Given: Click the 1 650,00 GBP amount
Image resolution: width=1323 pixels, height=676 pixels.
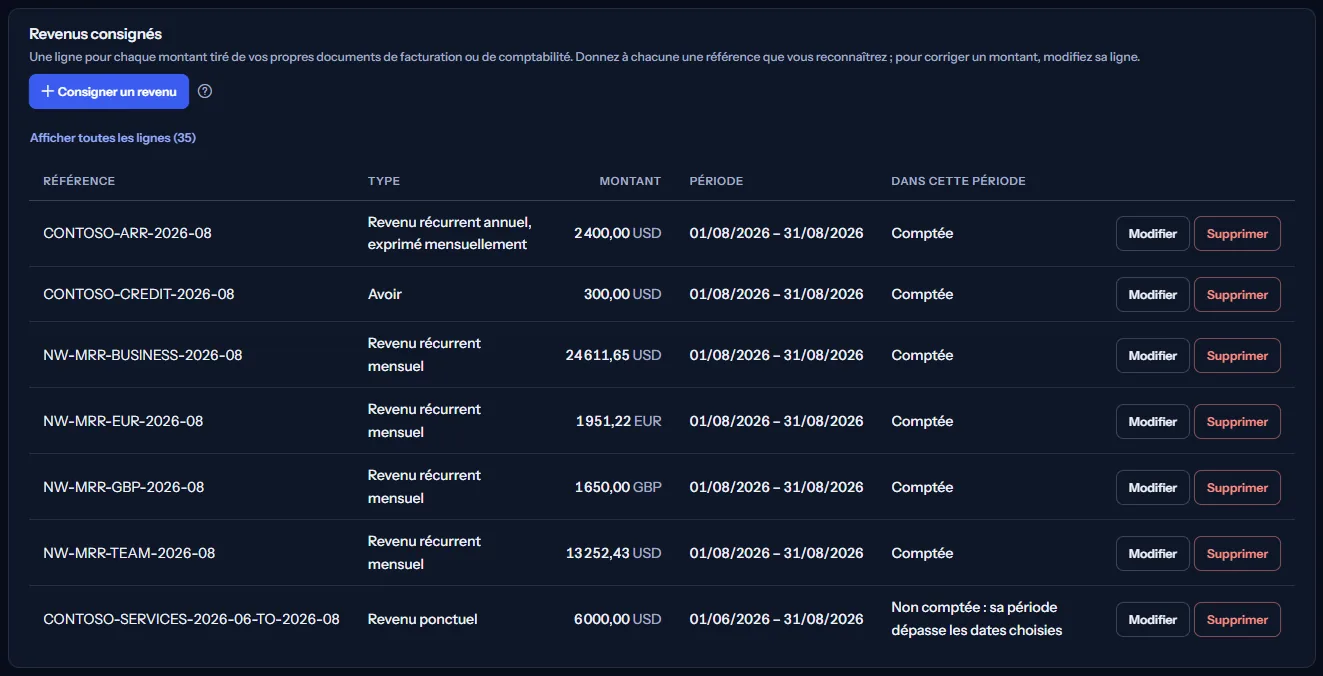Looking at the screenshot, I should [x=618, y=487].
